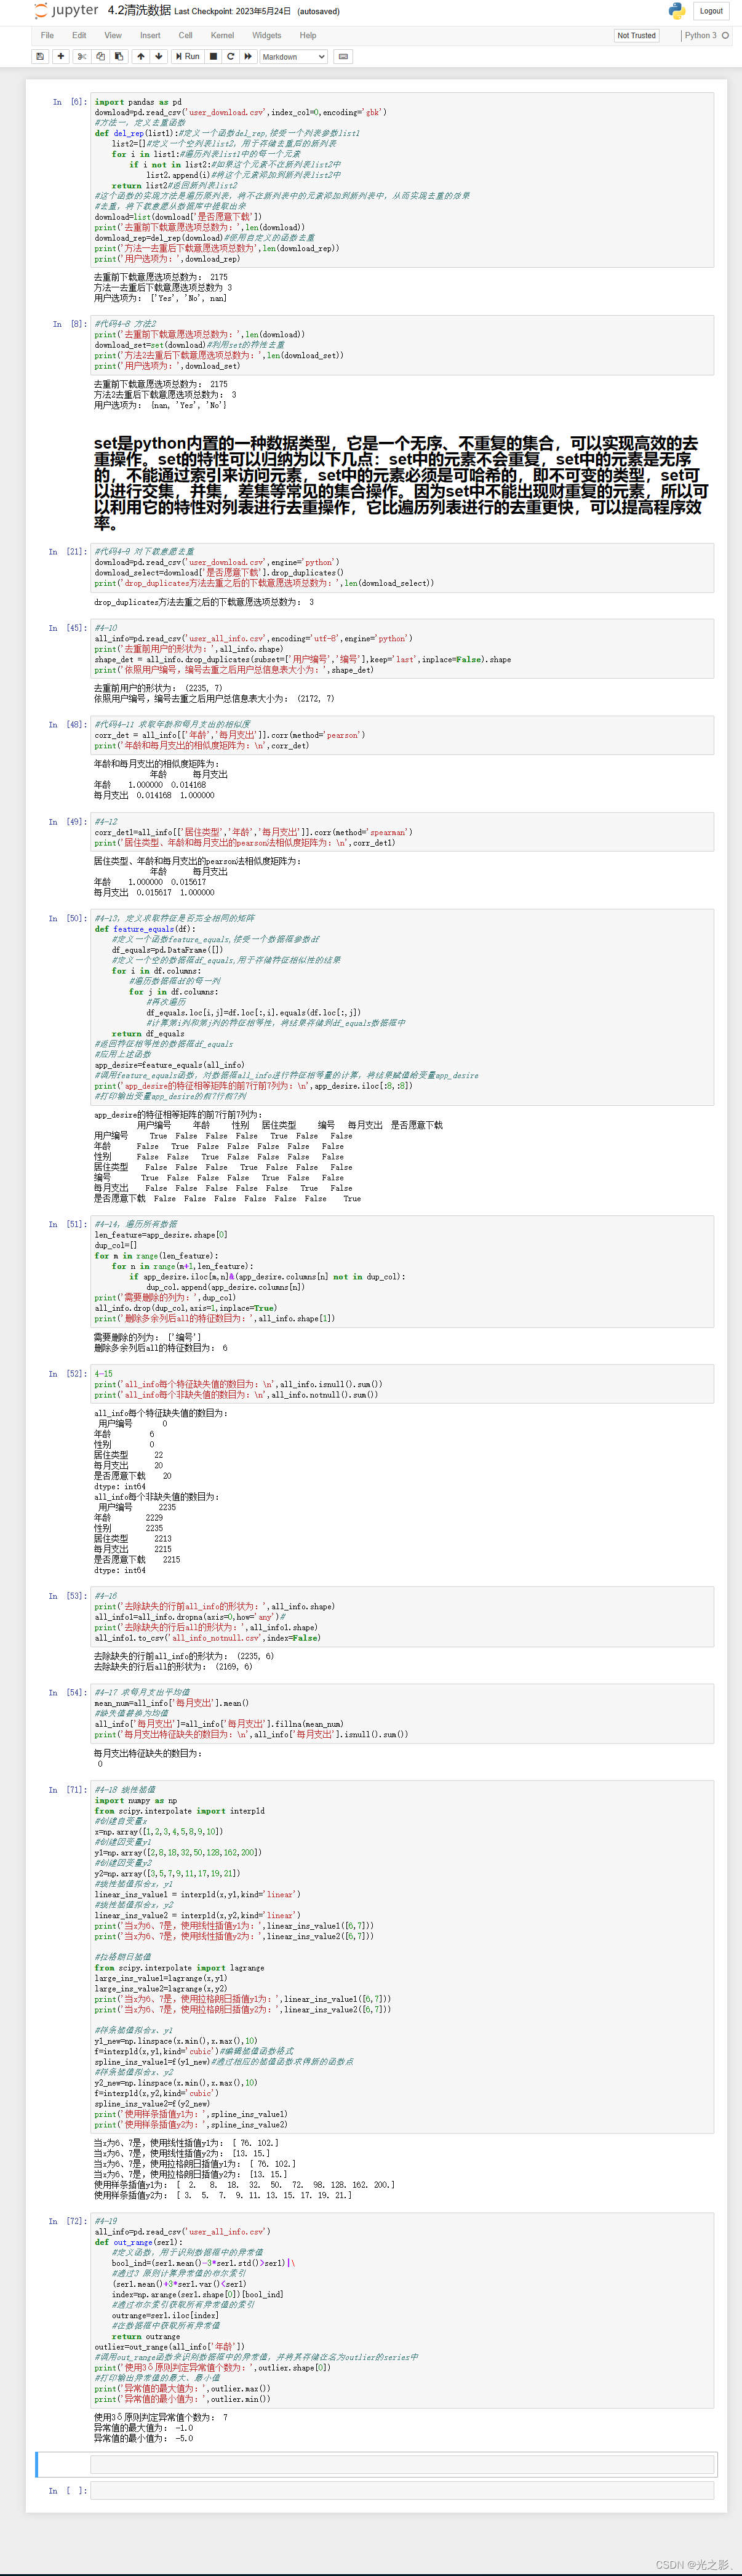The image size is (742, 2576).
Task: Run the selected cell
Action: click(188, 56)
